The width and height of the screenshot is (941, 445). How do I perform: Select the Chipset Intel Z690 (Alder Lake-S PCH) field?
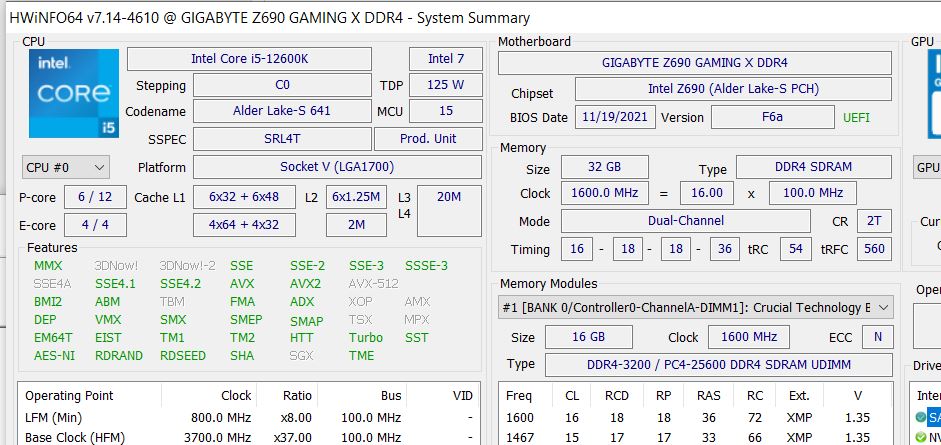tap(733, 89)
